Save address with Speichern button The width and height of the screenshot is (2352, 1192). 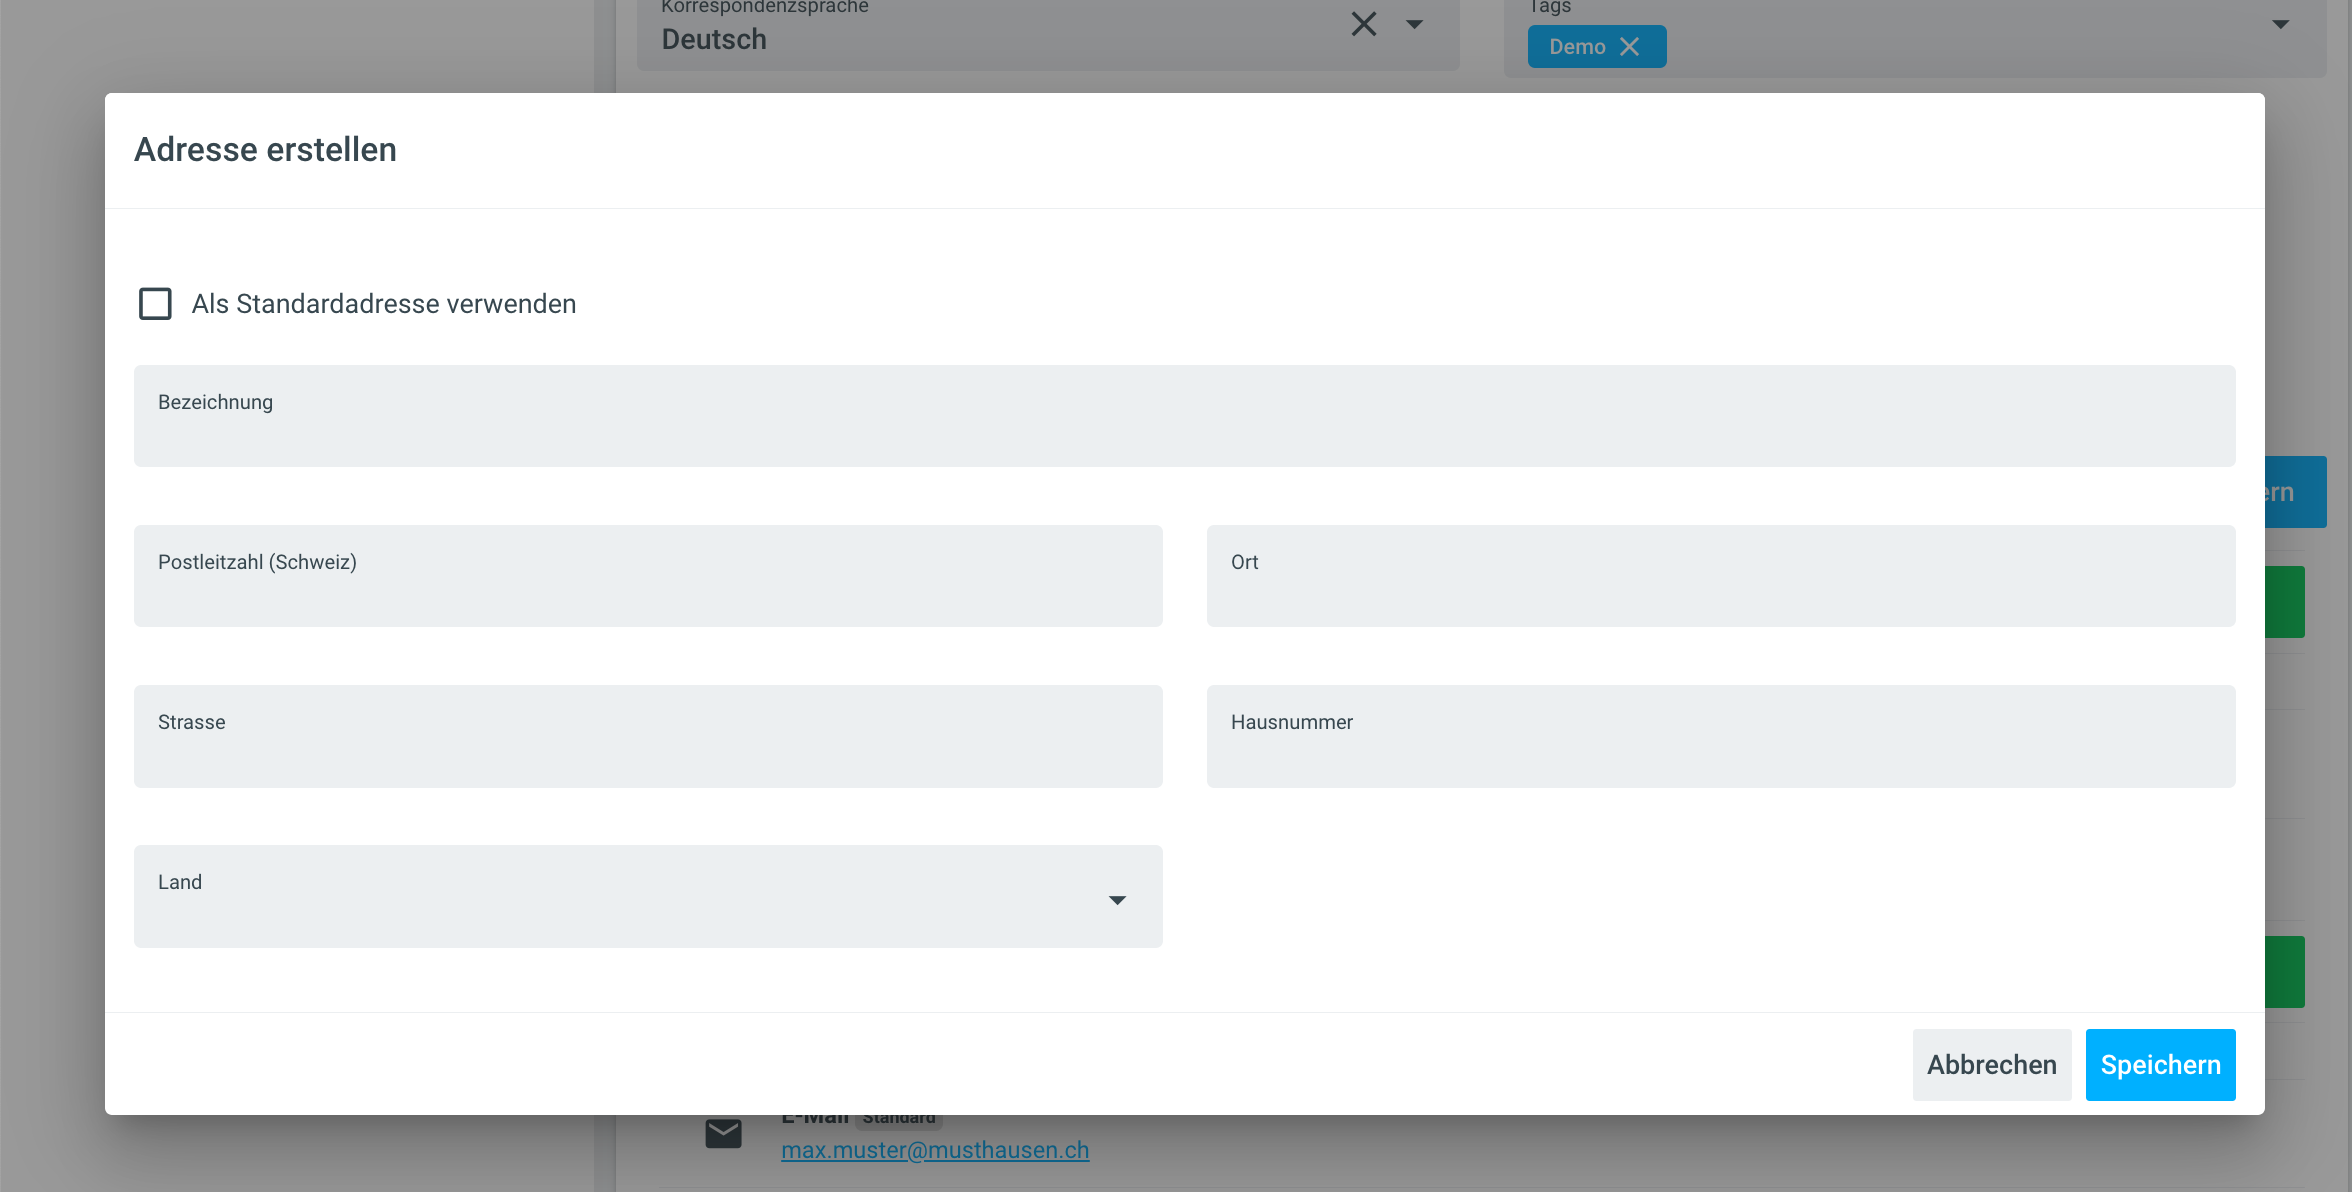2160,1065
